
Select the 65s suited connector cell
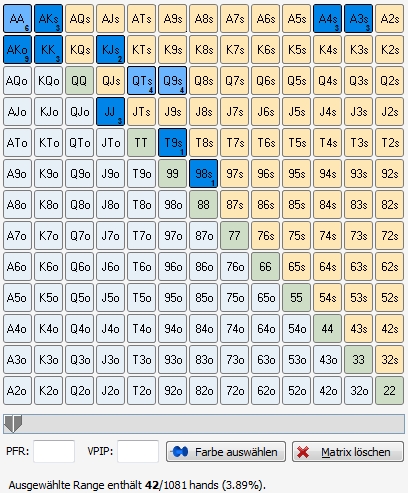(x=297, y=267)
